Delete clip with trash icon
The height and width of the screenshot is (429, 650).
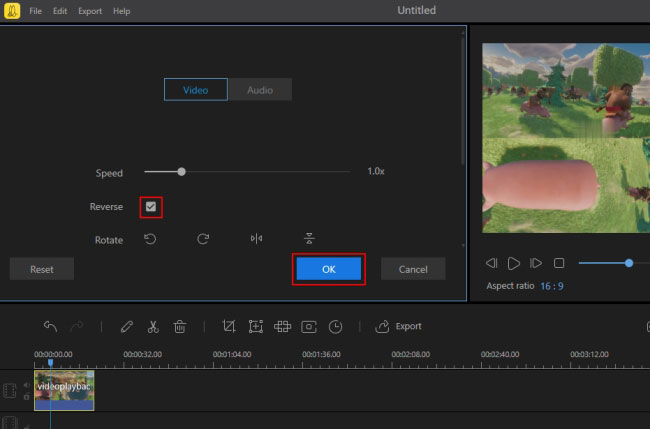[179, 327]
